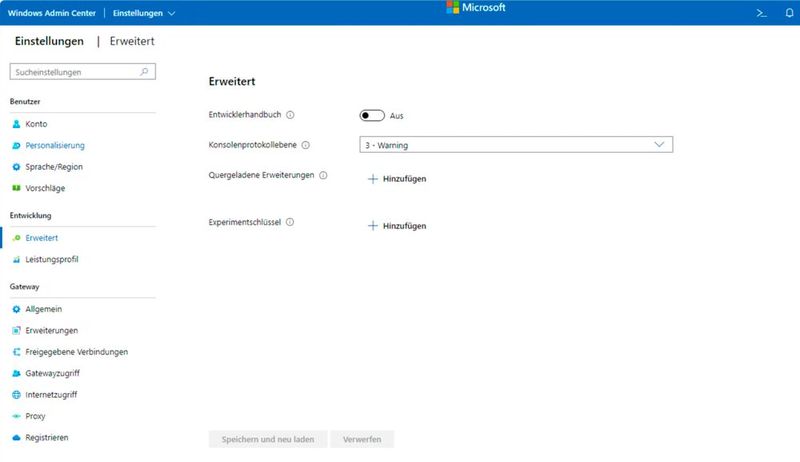800x462 pixels.
Task: Toggle the Entwicklerhandbuch switch
Action: (372, 115)
